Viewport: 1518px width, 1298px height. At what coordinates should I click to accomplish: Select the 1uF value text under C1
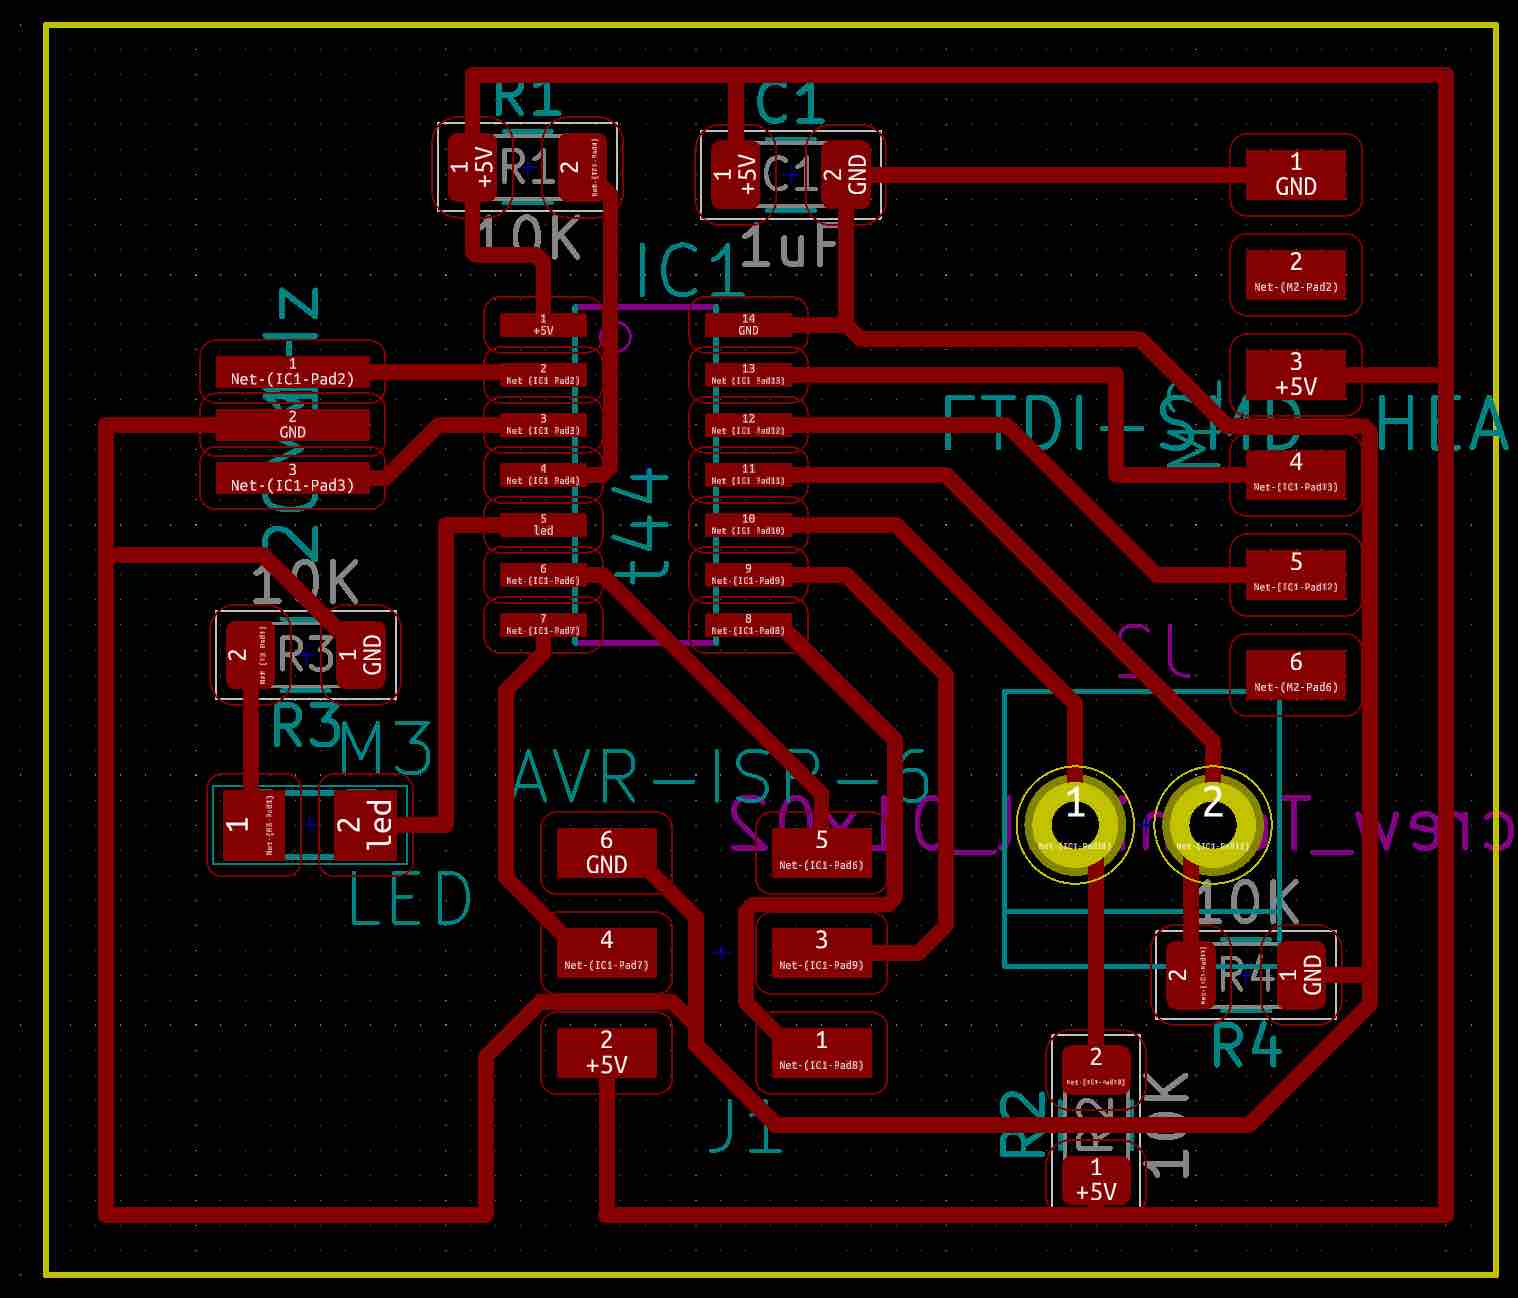[790, 246]
